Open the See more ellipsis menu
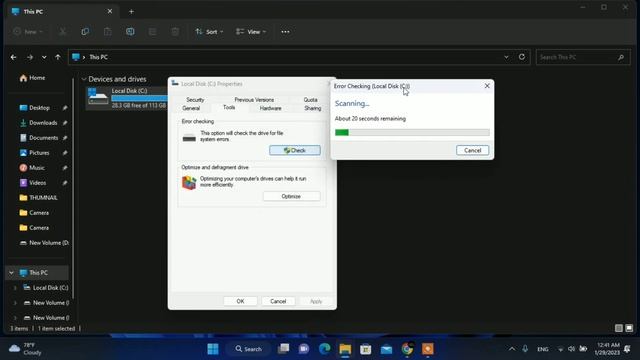 (x=285, y=31)
